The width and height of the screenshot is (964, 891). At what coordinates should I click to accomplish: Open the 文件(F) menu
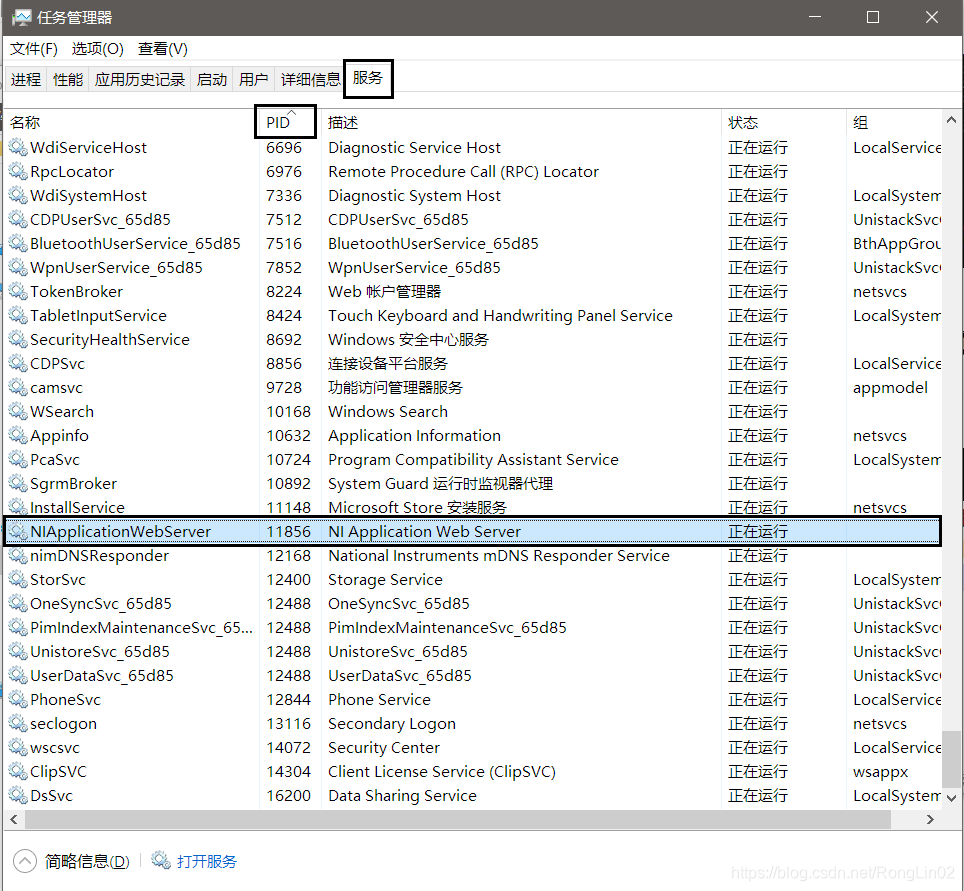tap(34, 49)
